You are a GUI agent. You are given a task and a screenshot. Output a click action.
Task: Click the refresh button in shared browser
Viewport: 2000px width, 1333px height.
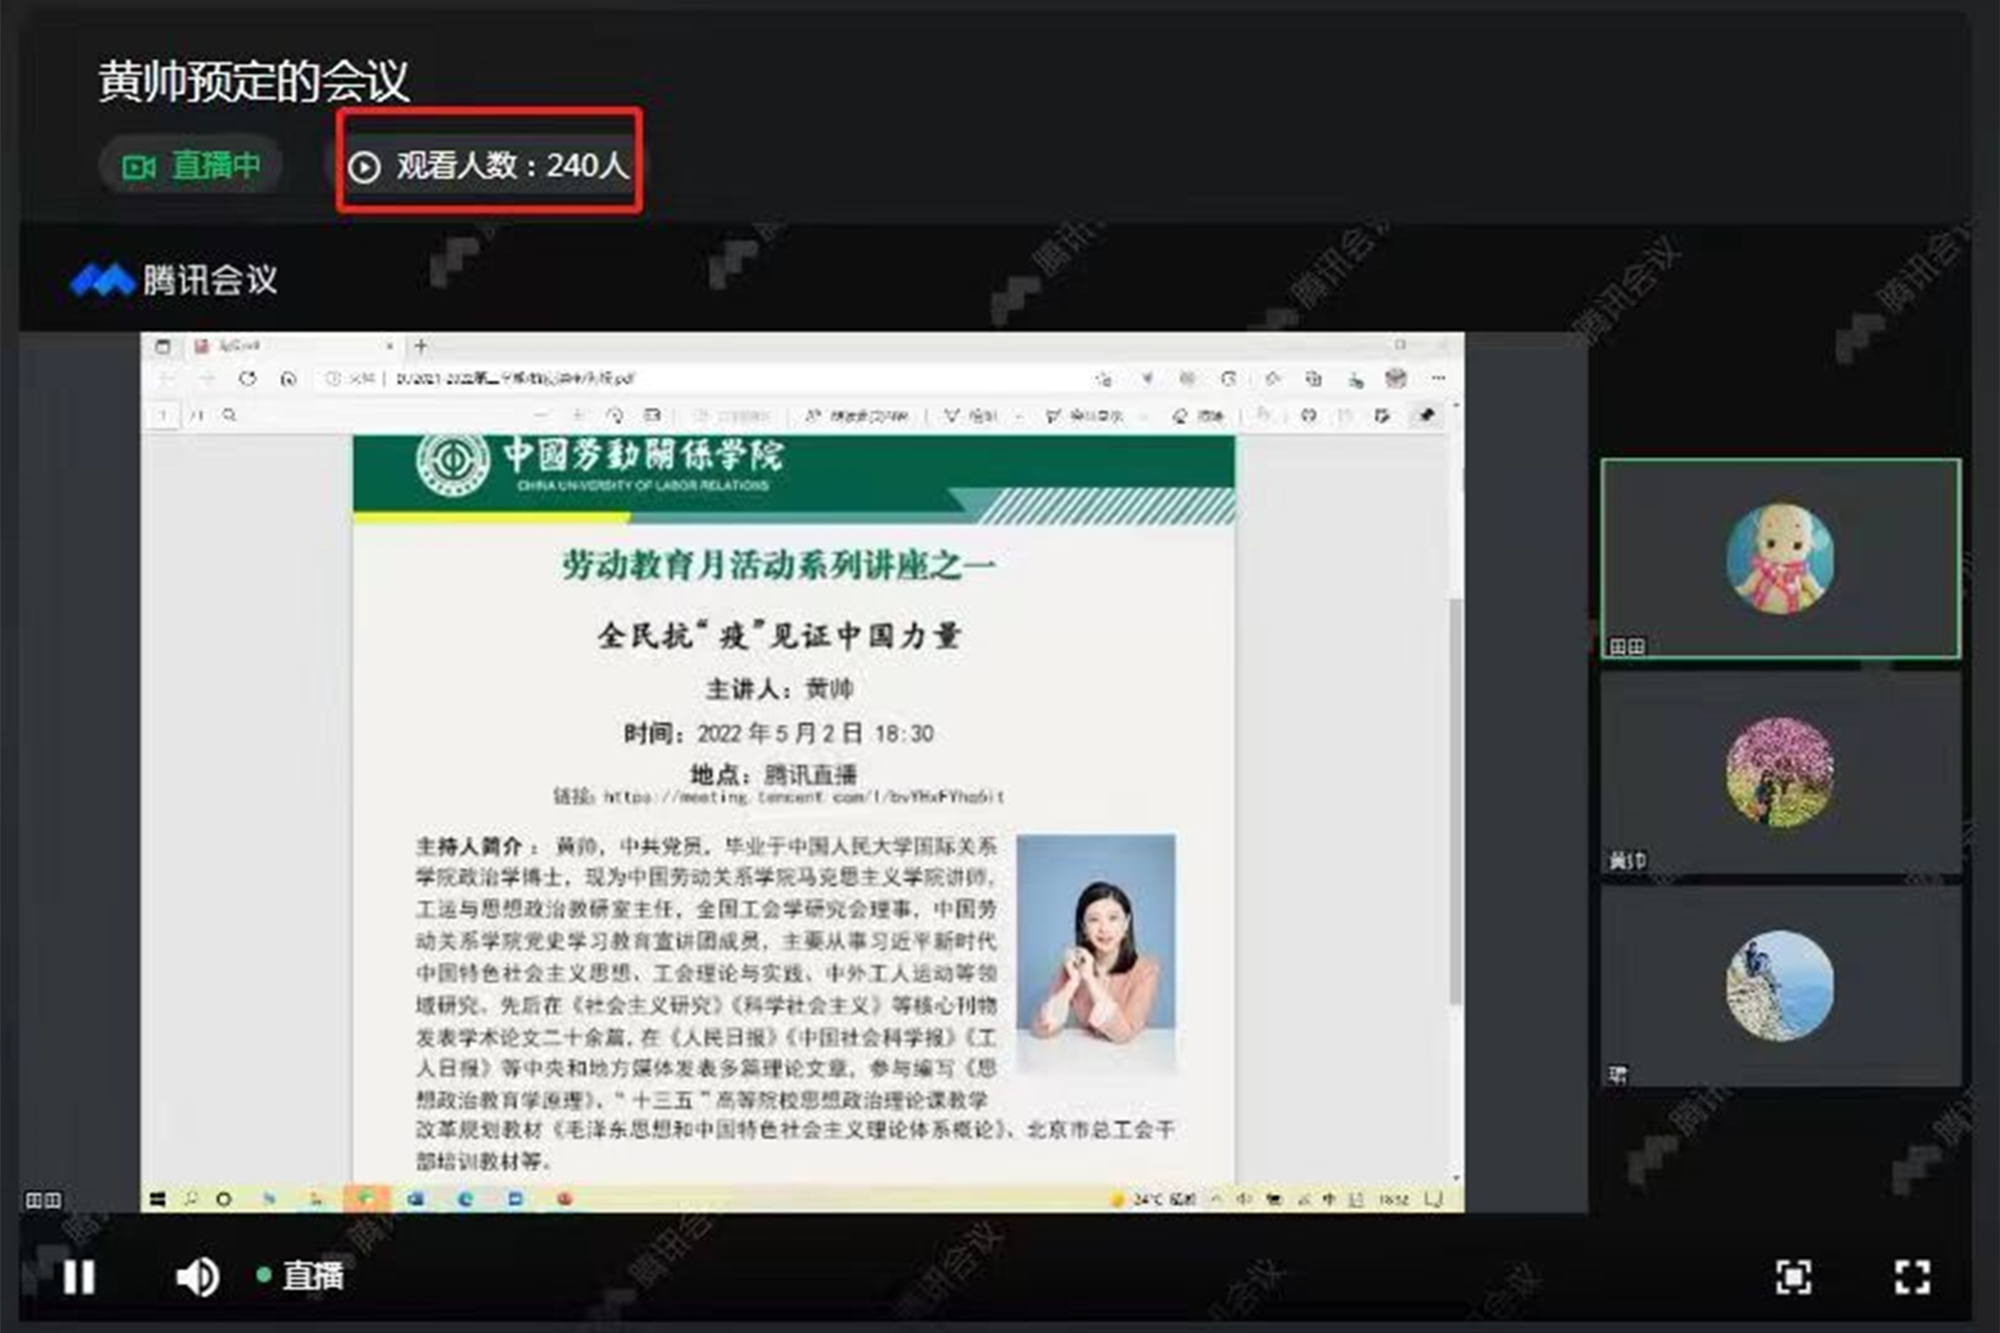(247, 378)
